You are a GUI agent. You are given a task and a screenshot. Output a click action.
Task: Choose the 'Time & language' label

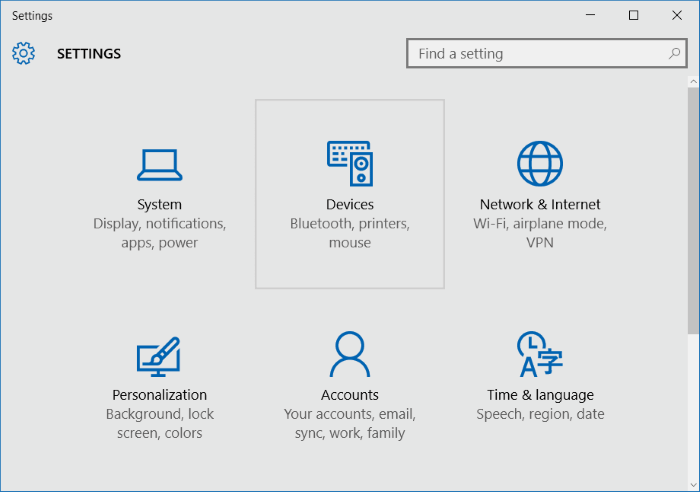coord(540,395)
